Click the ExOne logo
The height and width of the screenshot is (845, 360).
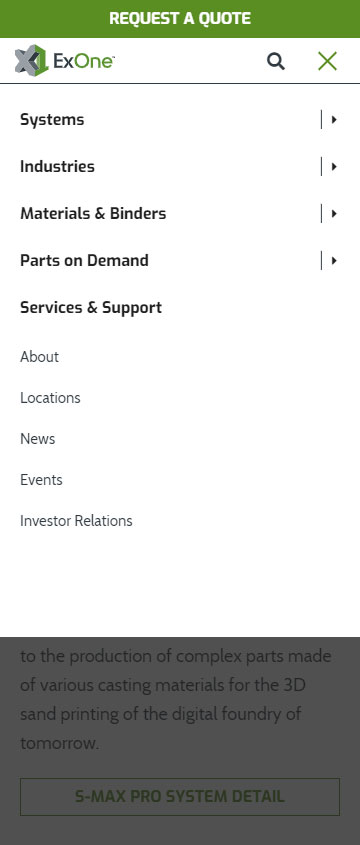(64, 61)
